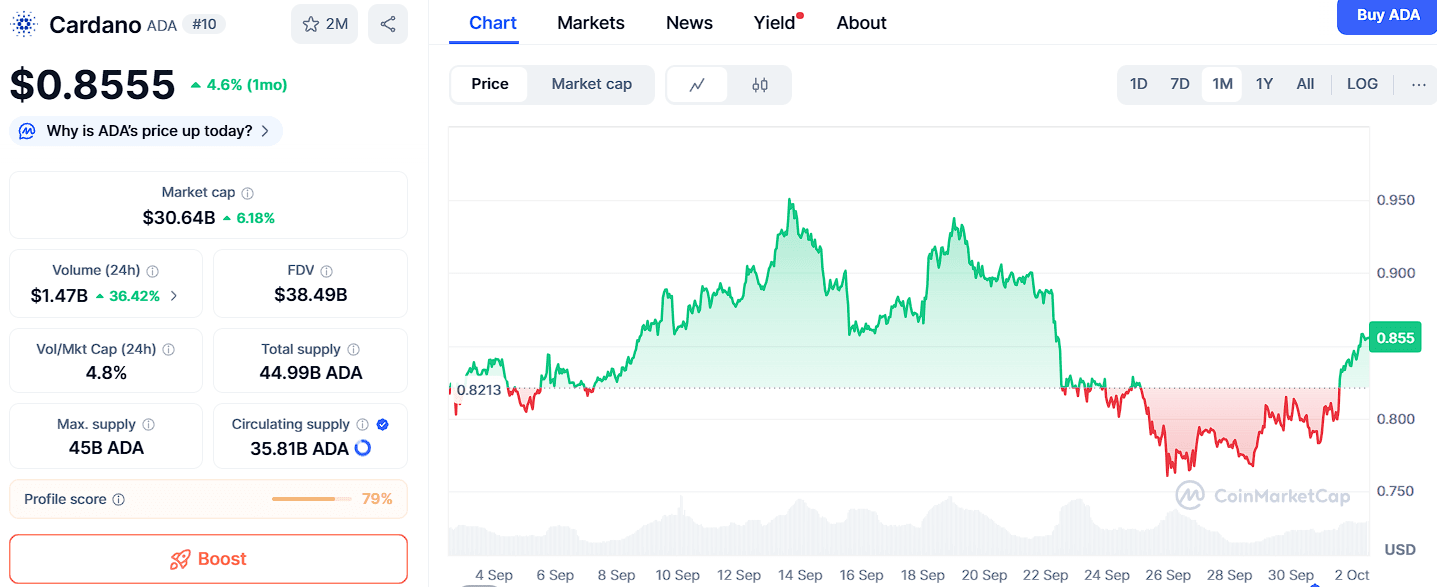Switch to line chart icon
1437x587 pixels.
pyautogui.click(x=698, y=85)
